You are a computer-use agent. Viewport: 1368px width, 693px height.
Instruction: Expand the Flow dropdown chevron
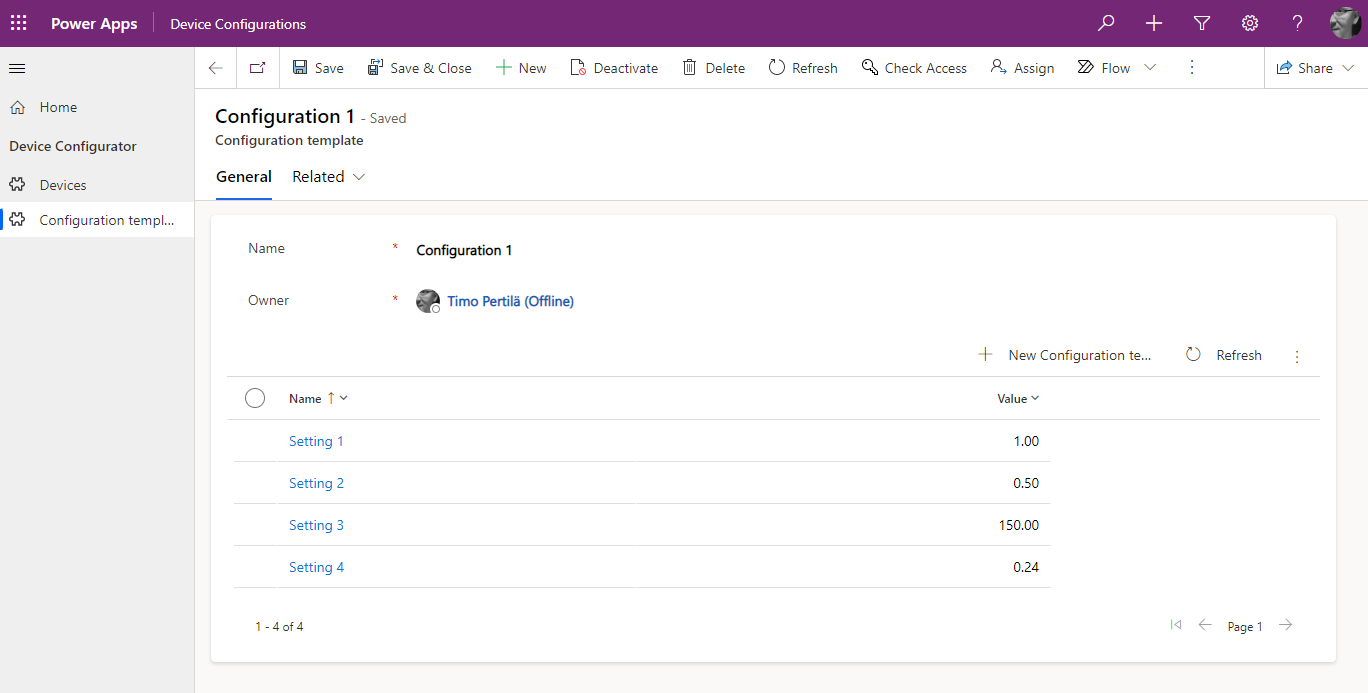pyautogui.click(x=1150, y=68)
